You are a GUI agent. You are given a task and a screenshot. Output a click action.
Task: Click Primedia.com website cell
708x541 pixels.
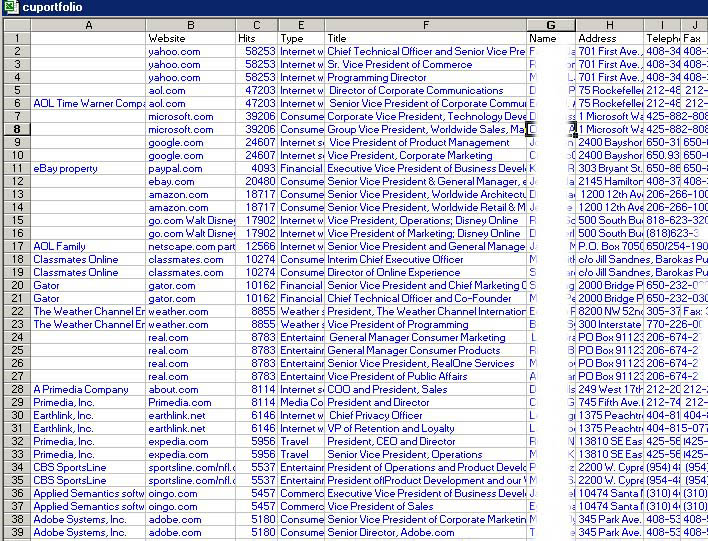(x=191, y=402)
